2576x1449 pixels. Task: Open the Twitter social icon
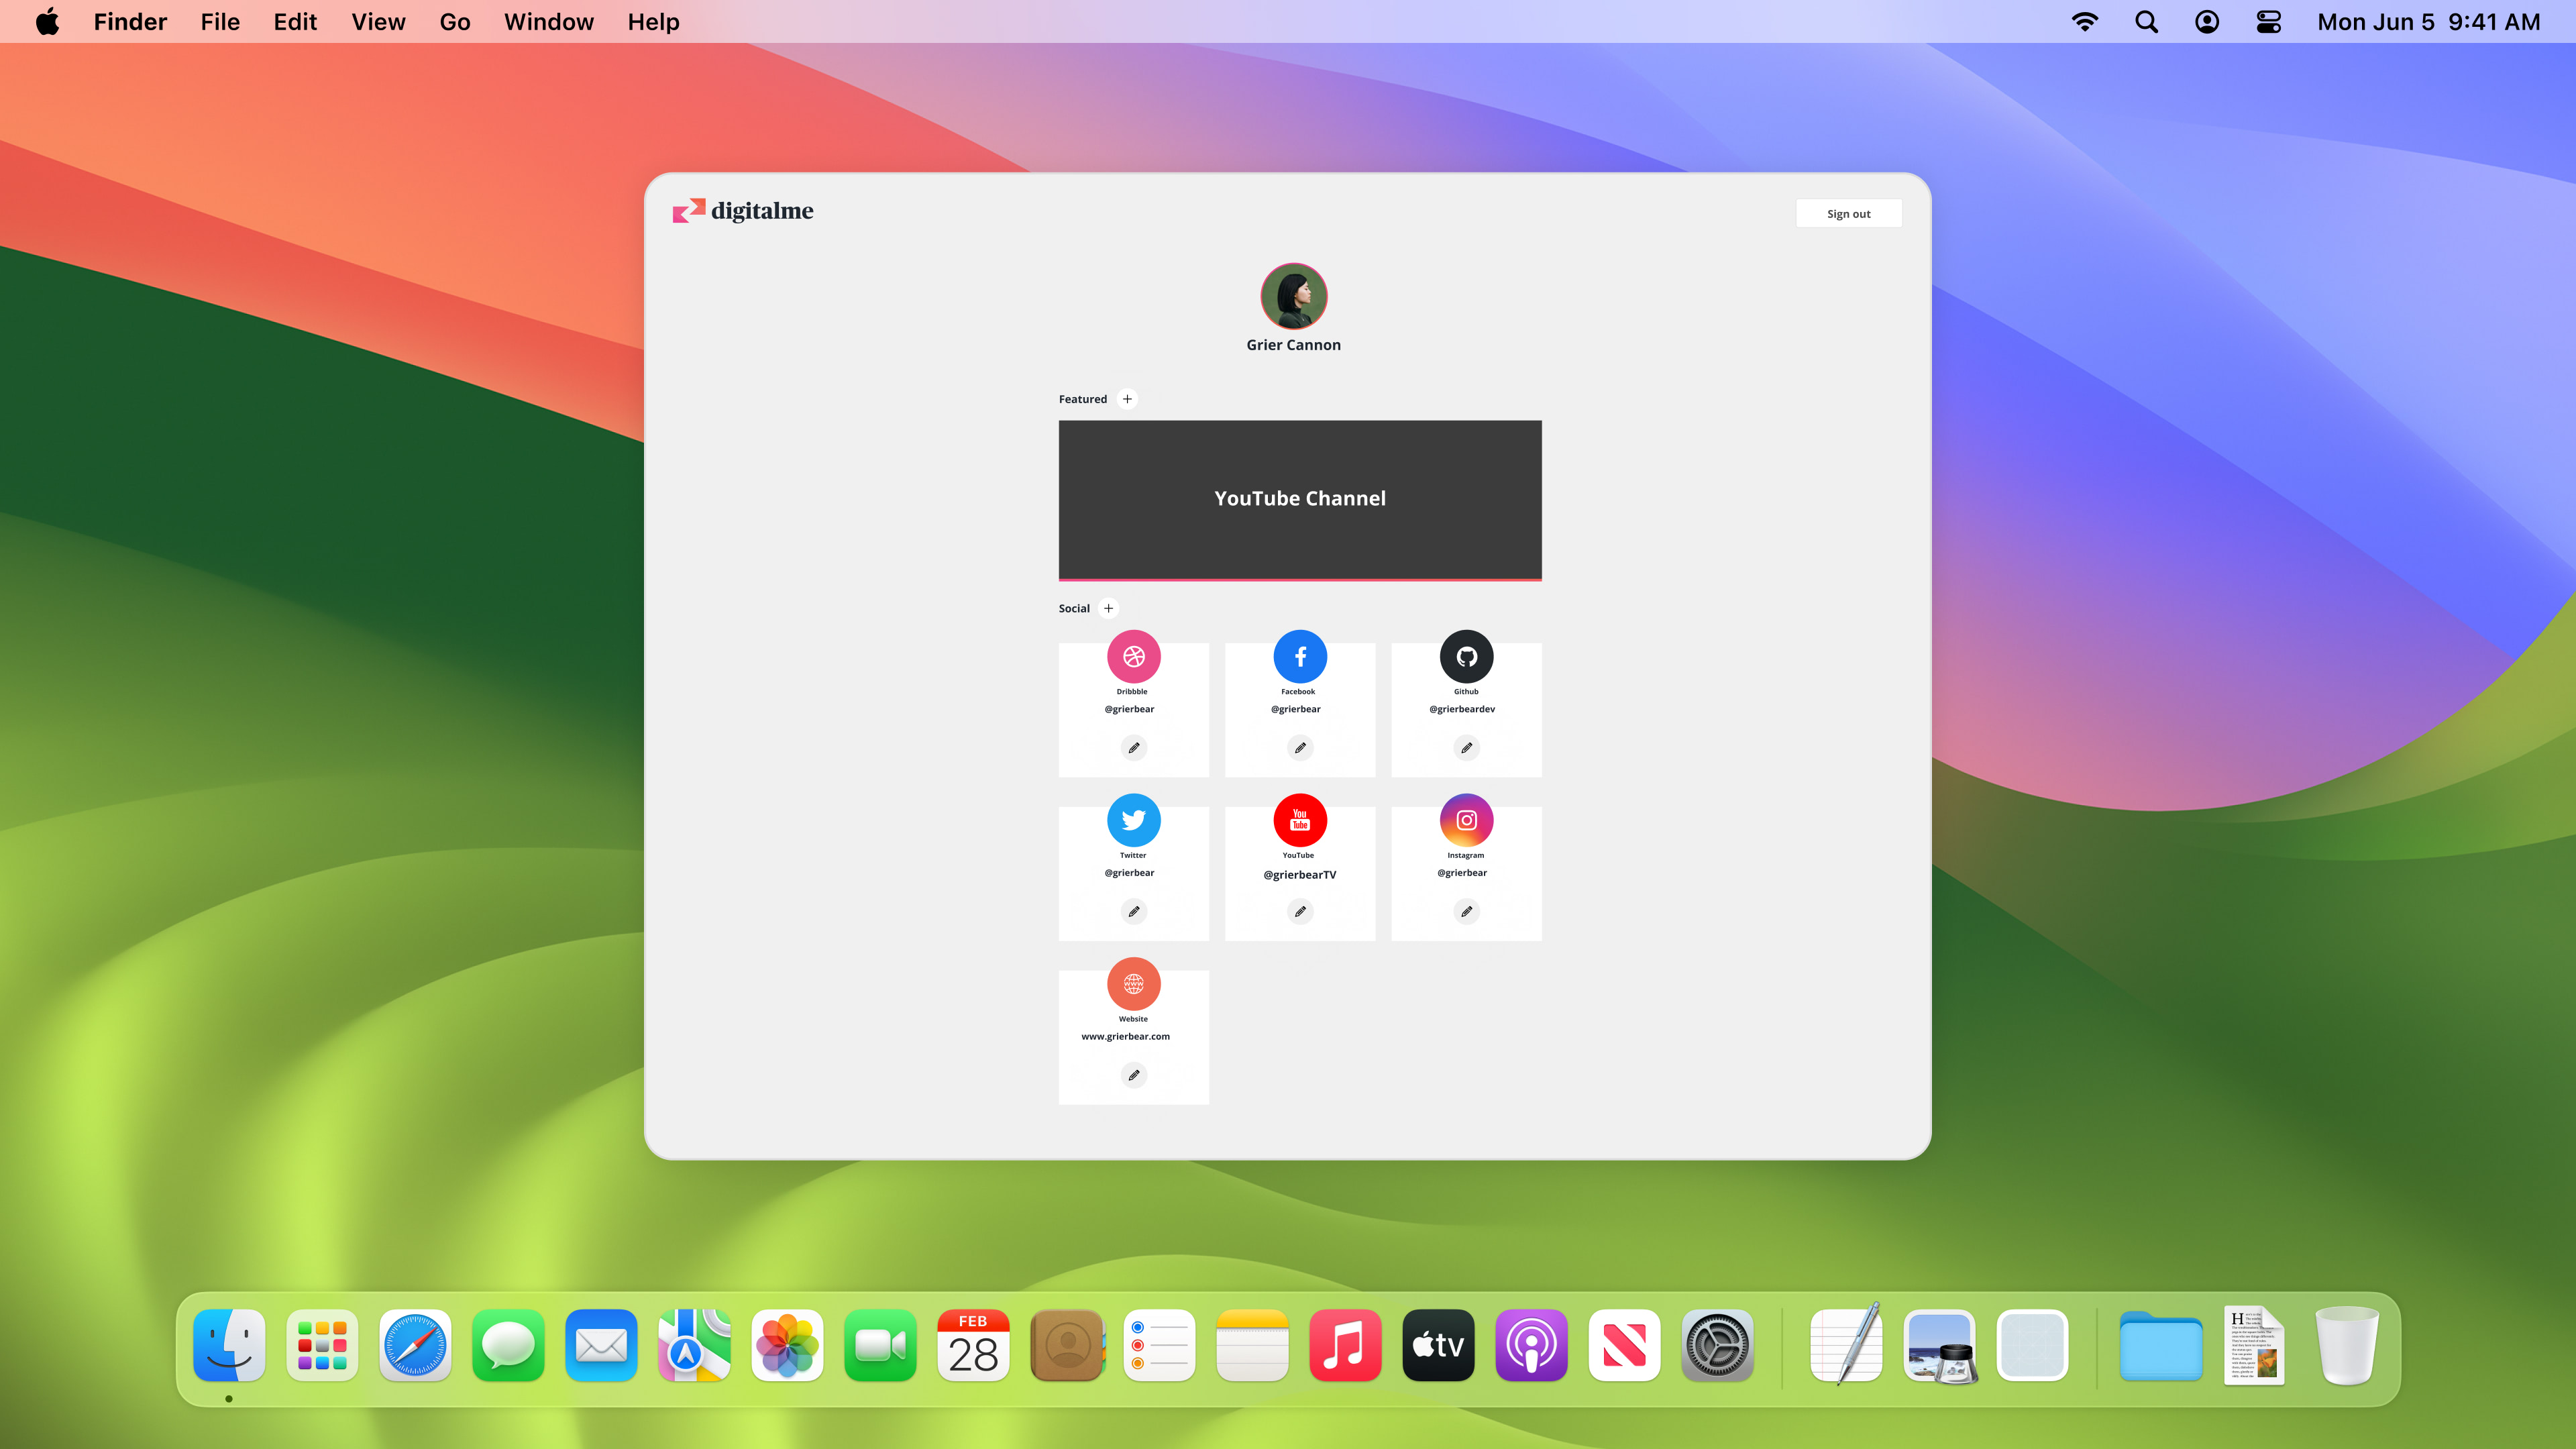1133,820
